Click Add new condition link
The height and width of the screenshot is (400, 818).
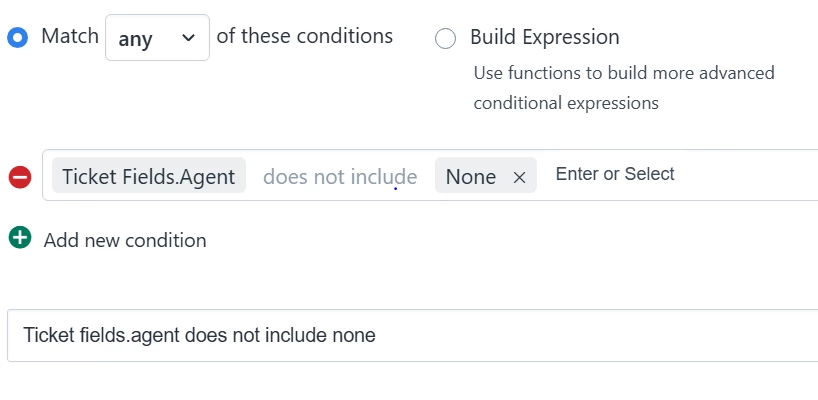[125, 240]
